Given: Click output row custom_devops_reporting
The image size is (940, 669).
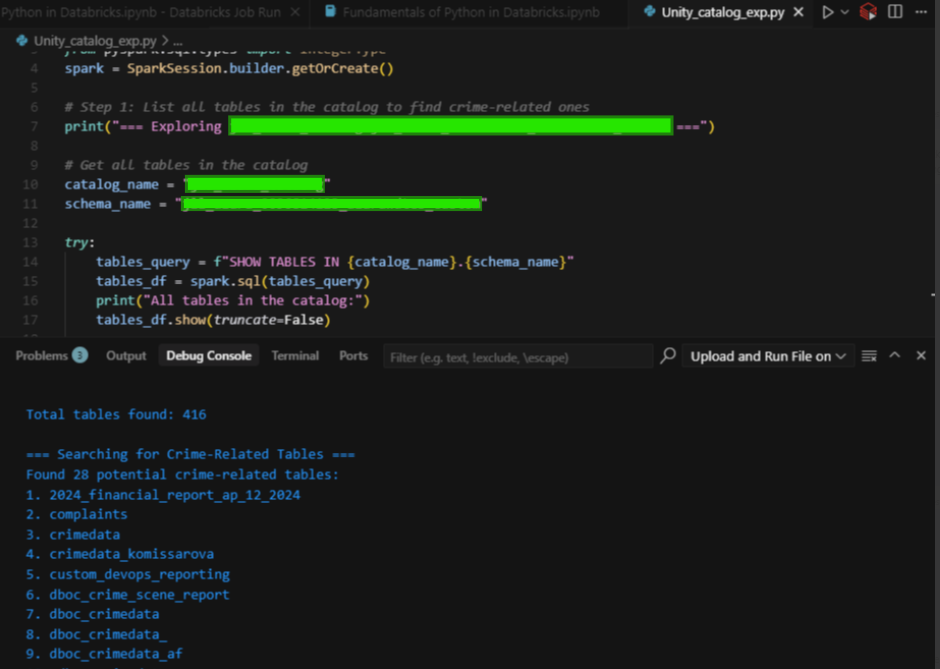Looking at the screenshot, I should tap(128, 574).
